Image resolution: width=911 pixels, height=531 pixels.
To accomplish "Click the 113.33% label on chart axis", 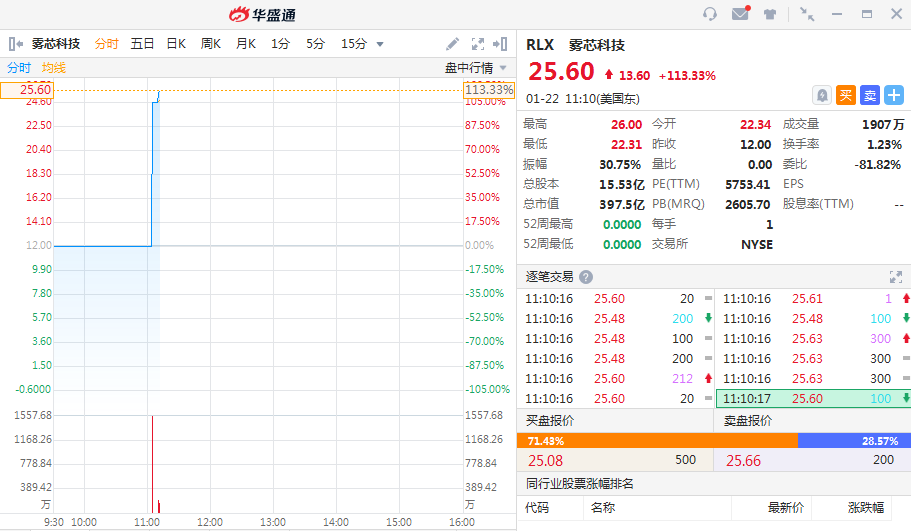I will pos(489,90).
